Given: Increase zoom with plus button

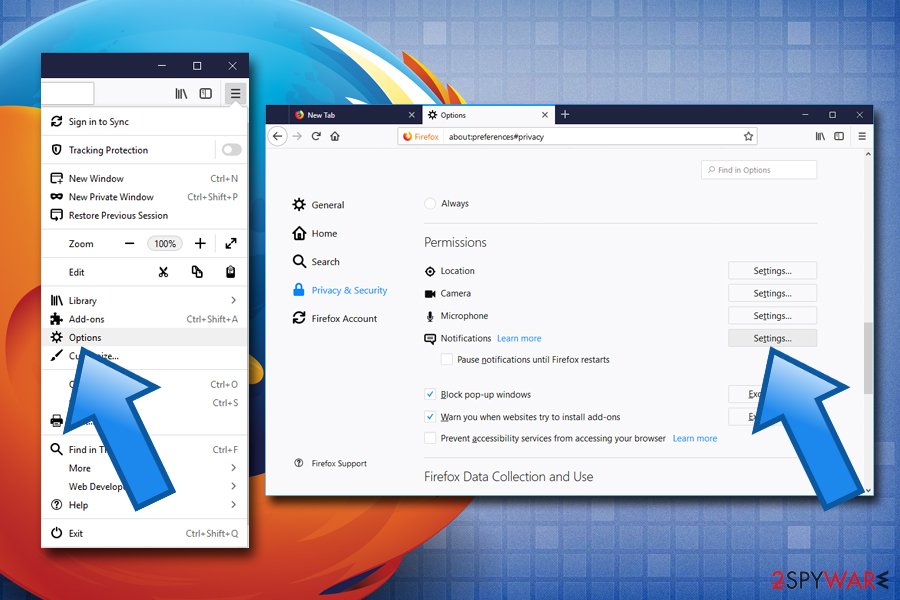Looking at the screenshot, I should point(200,243).
